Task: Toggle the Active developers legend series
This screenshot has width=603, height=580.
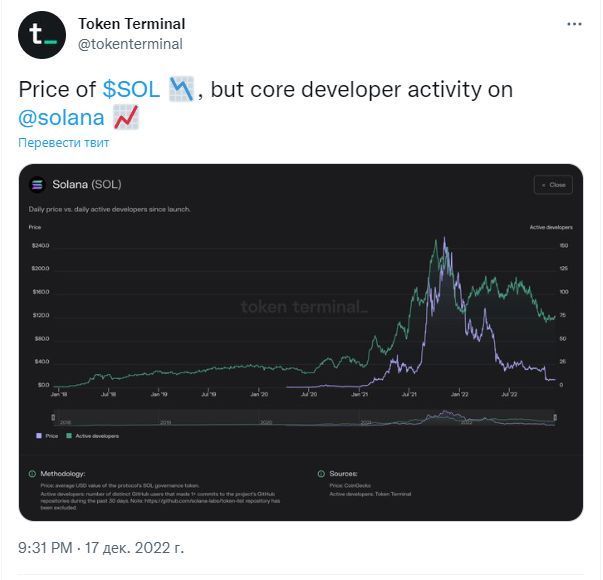Action: point(86,436)
